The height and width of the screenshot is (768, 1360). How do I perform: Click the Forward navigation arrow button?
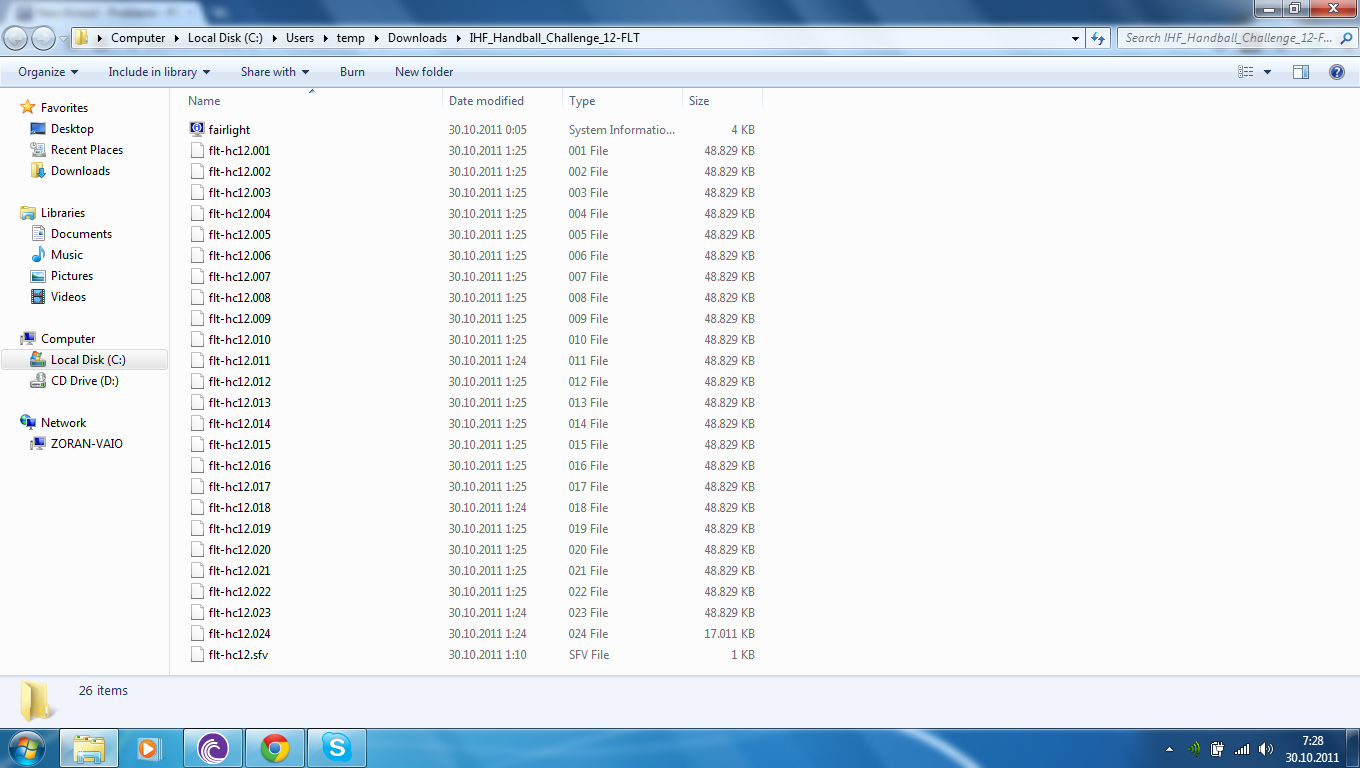coord(44,38)
